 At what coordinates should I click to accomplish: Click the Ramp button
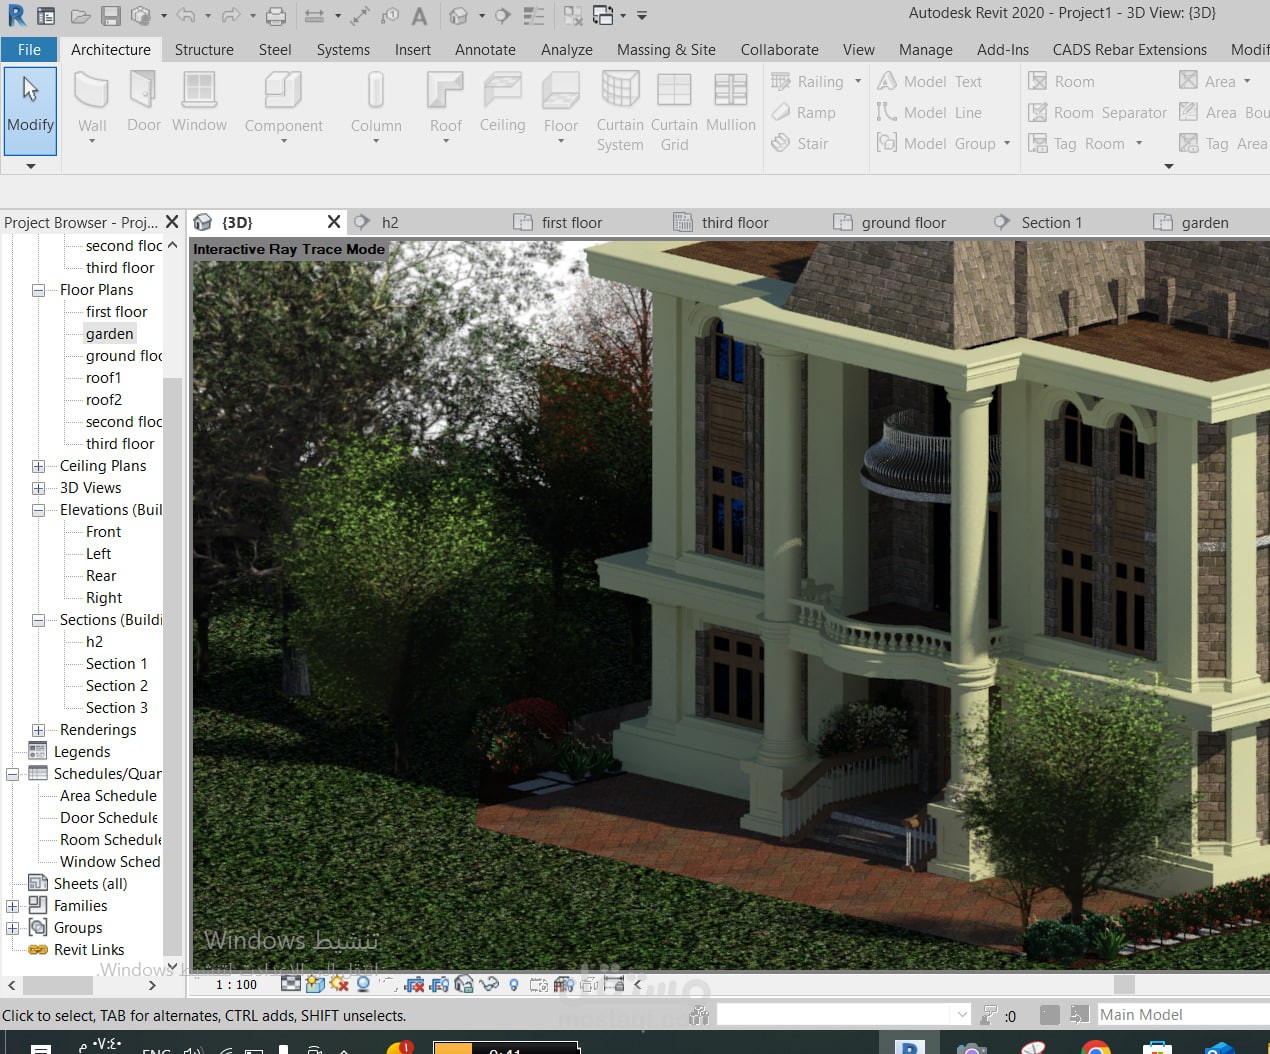804,113
